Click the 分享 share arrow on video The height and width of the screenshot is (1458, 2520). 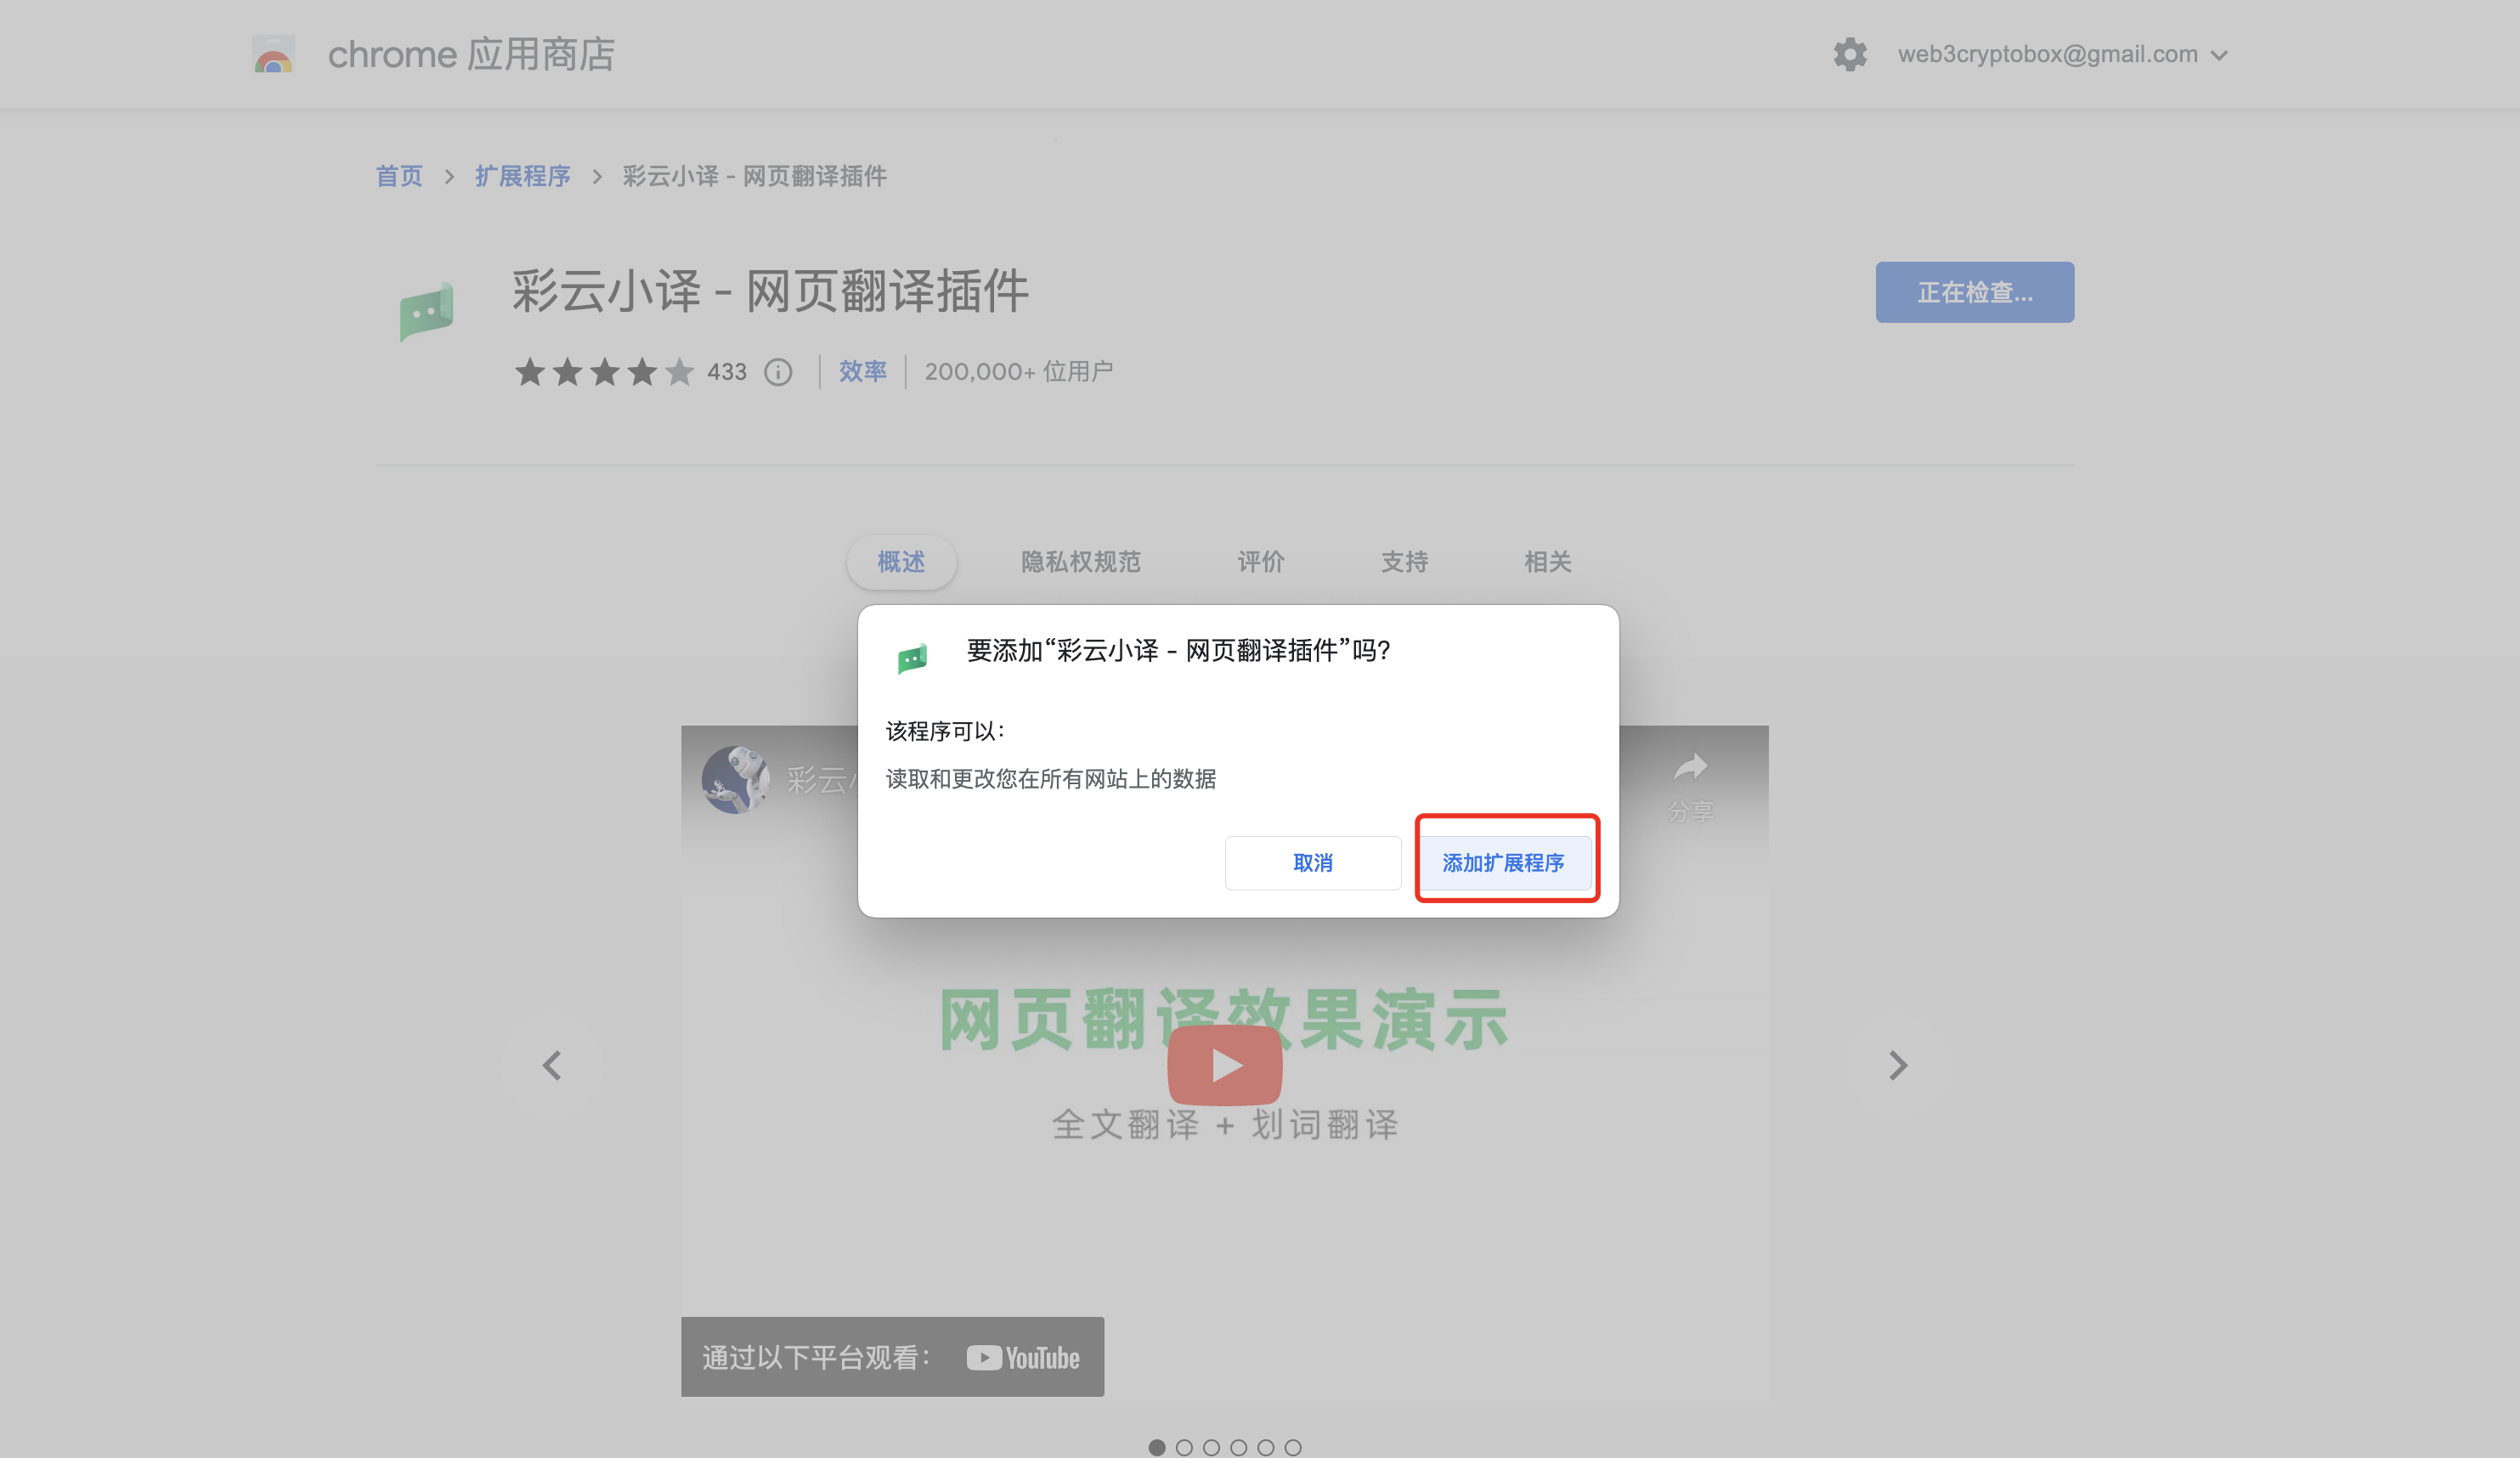[x=1690, y=786]
